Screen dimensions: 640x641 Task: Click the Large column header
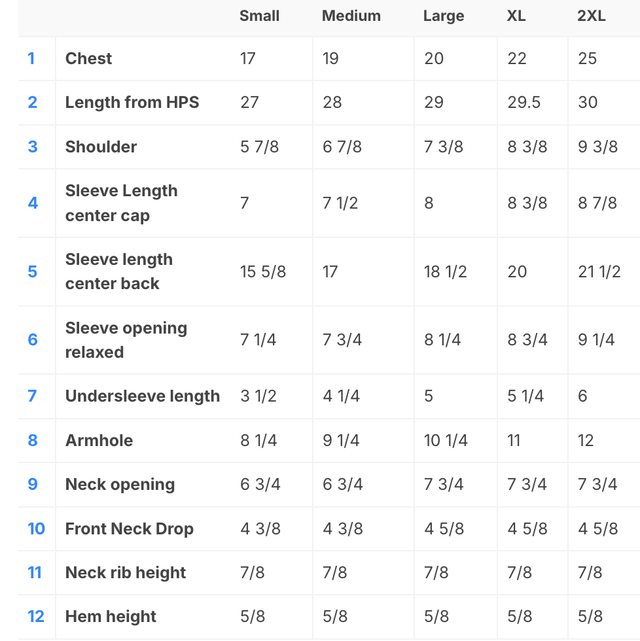[x=443, y=16]
